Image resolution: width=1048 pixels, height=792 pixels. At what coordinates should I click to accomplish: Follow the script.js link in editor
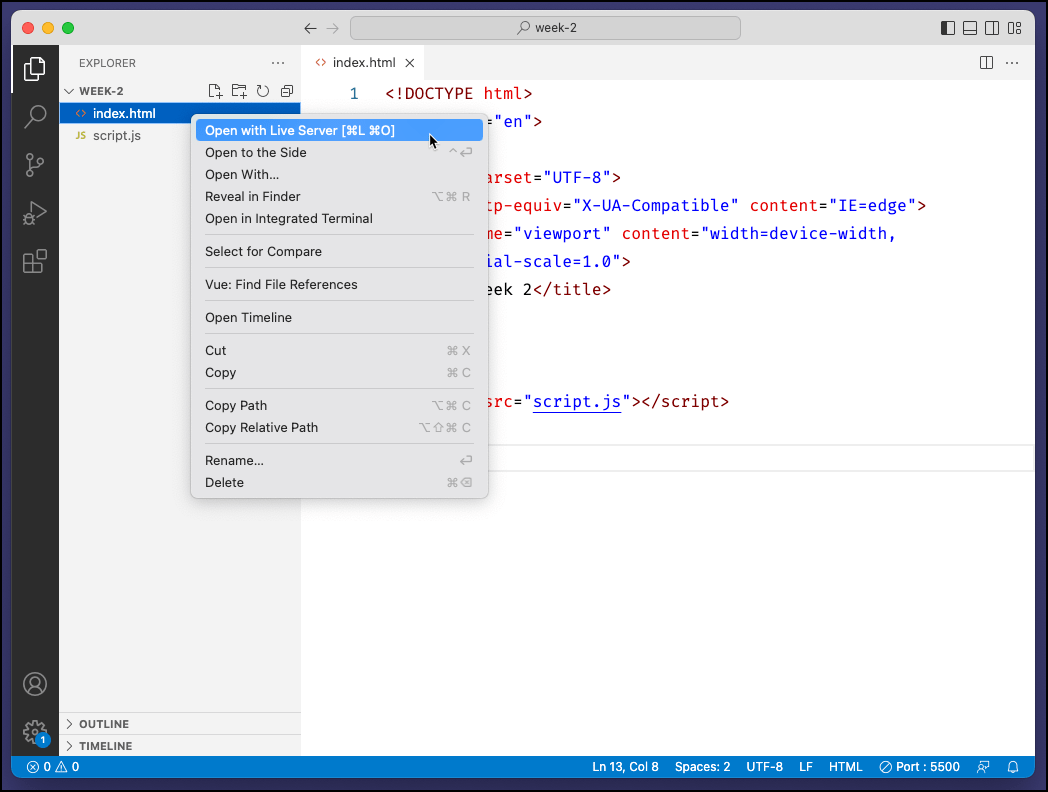tap(577, 402)
